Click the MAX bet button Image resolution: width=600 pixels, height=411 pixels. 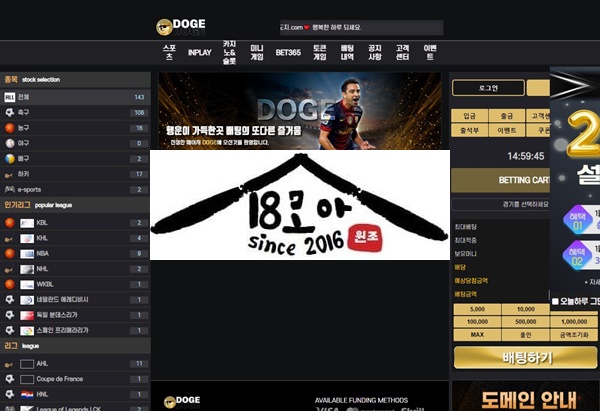point(477,335)
